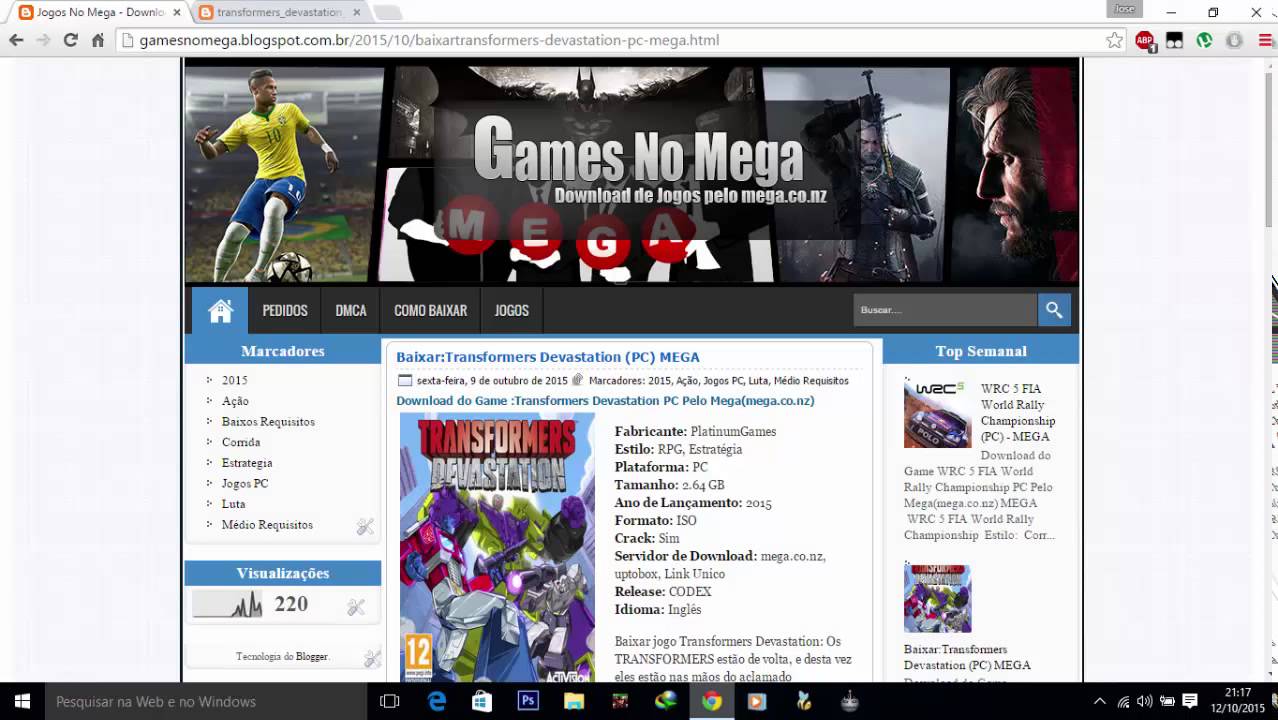
Task: Click the Blogger link in attribution
Action: tap(312, 657)
